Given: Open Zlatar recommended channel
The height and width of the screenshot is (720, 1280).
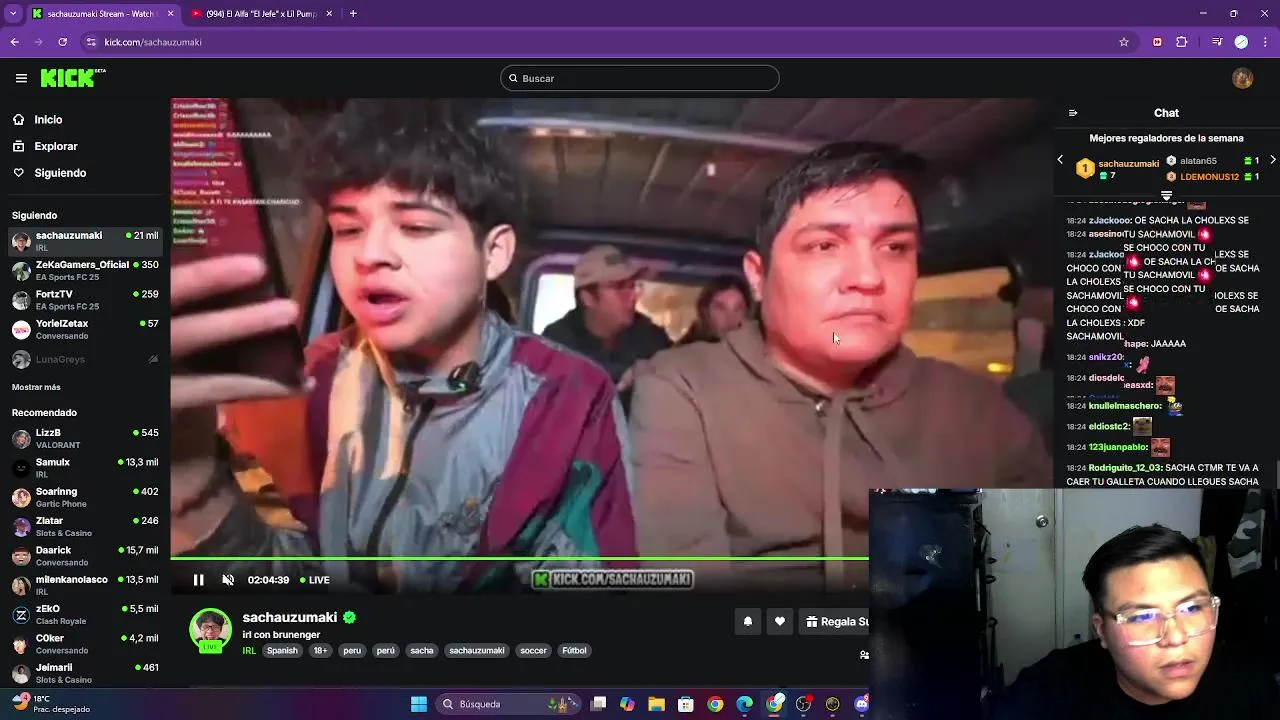Looking at the screenshot, I should [x=84, y=526].
